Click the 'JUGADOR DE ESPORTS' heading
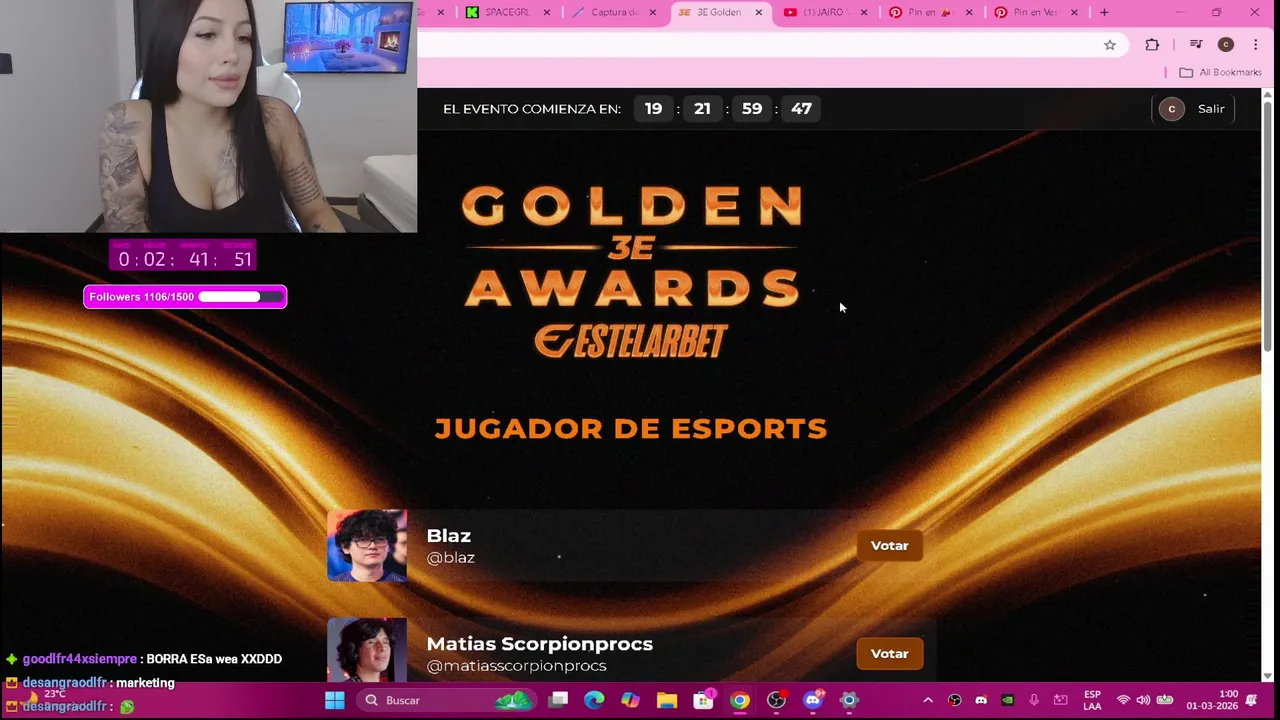Viewport: 1280px width, 720px height. pos(631,429)
